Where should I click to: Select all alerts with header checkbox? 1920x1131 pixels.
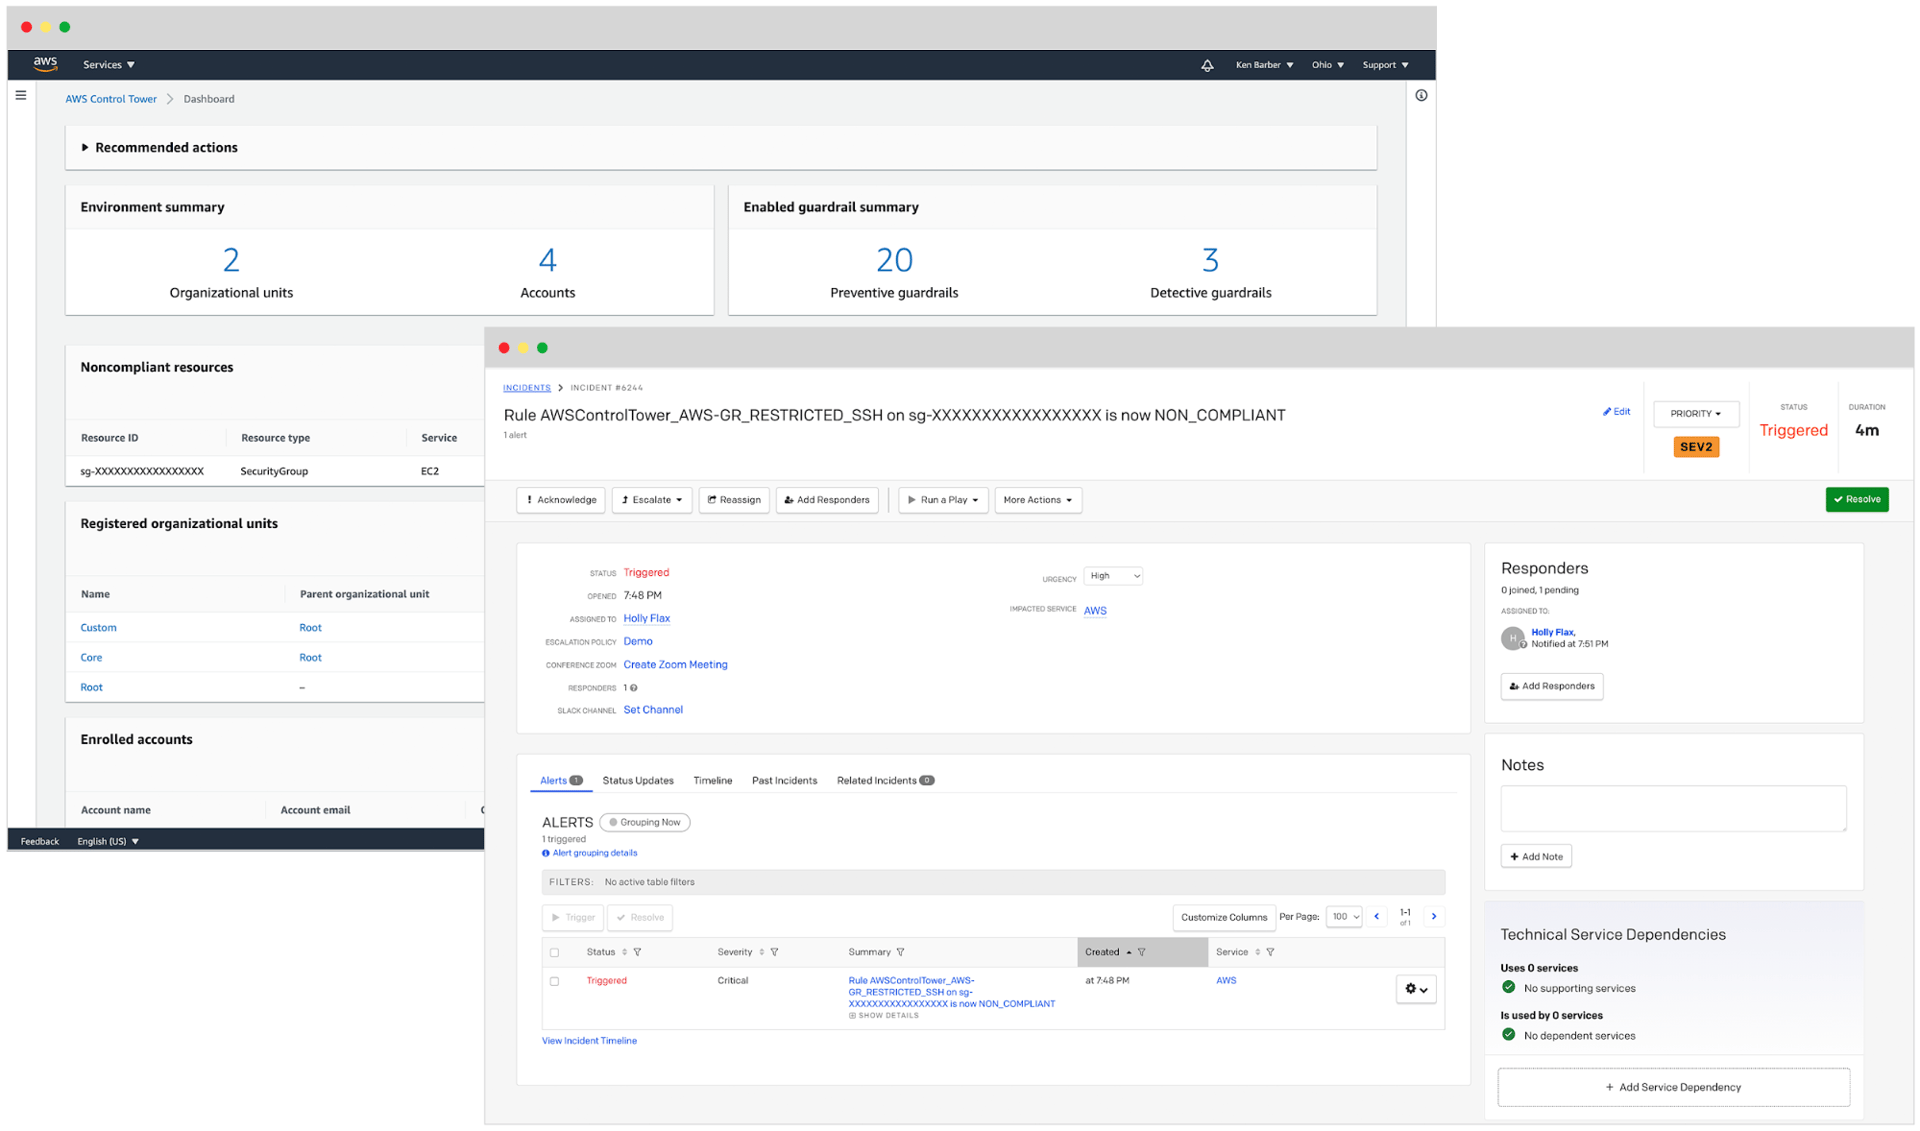pos(555,952)
